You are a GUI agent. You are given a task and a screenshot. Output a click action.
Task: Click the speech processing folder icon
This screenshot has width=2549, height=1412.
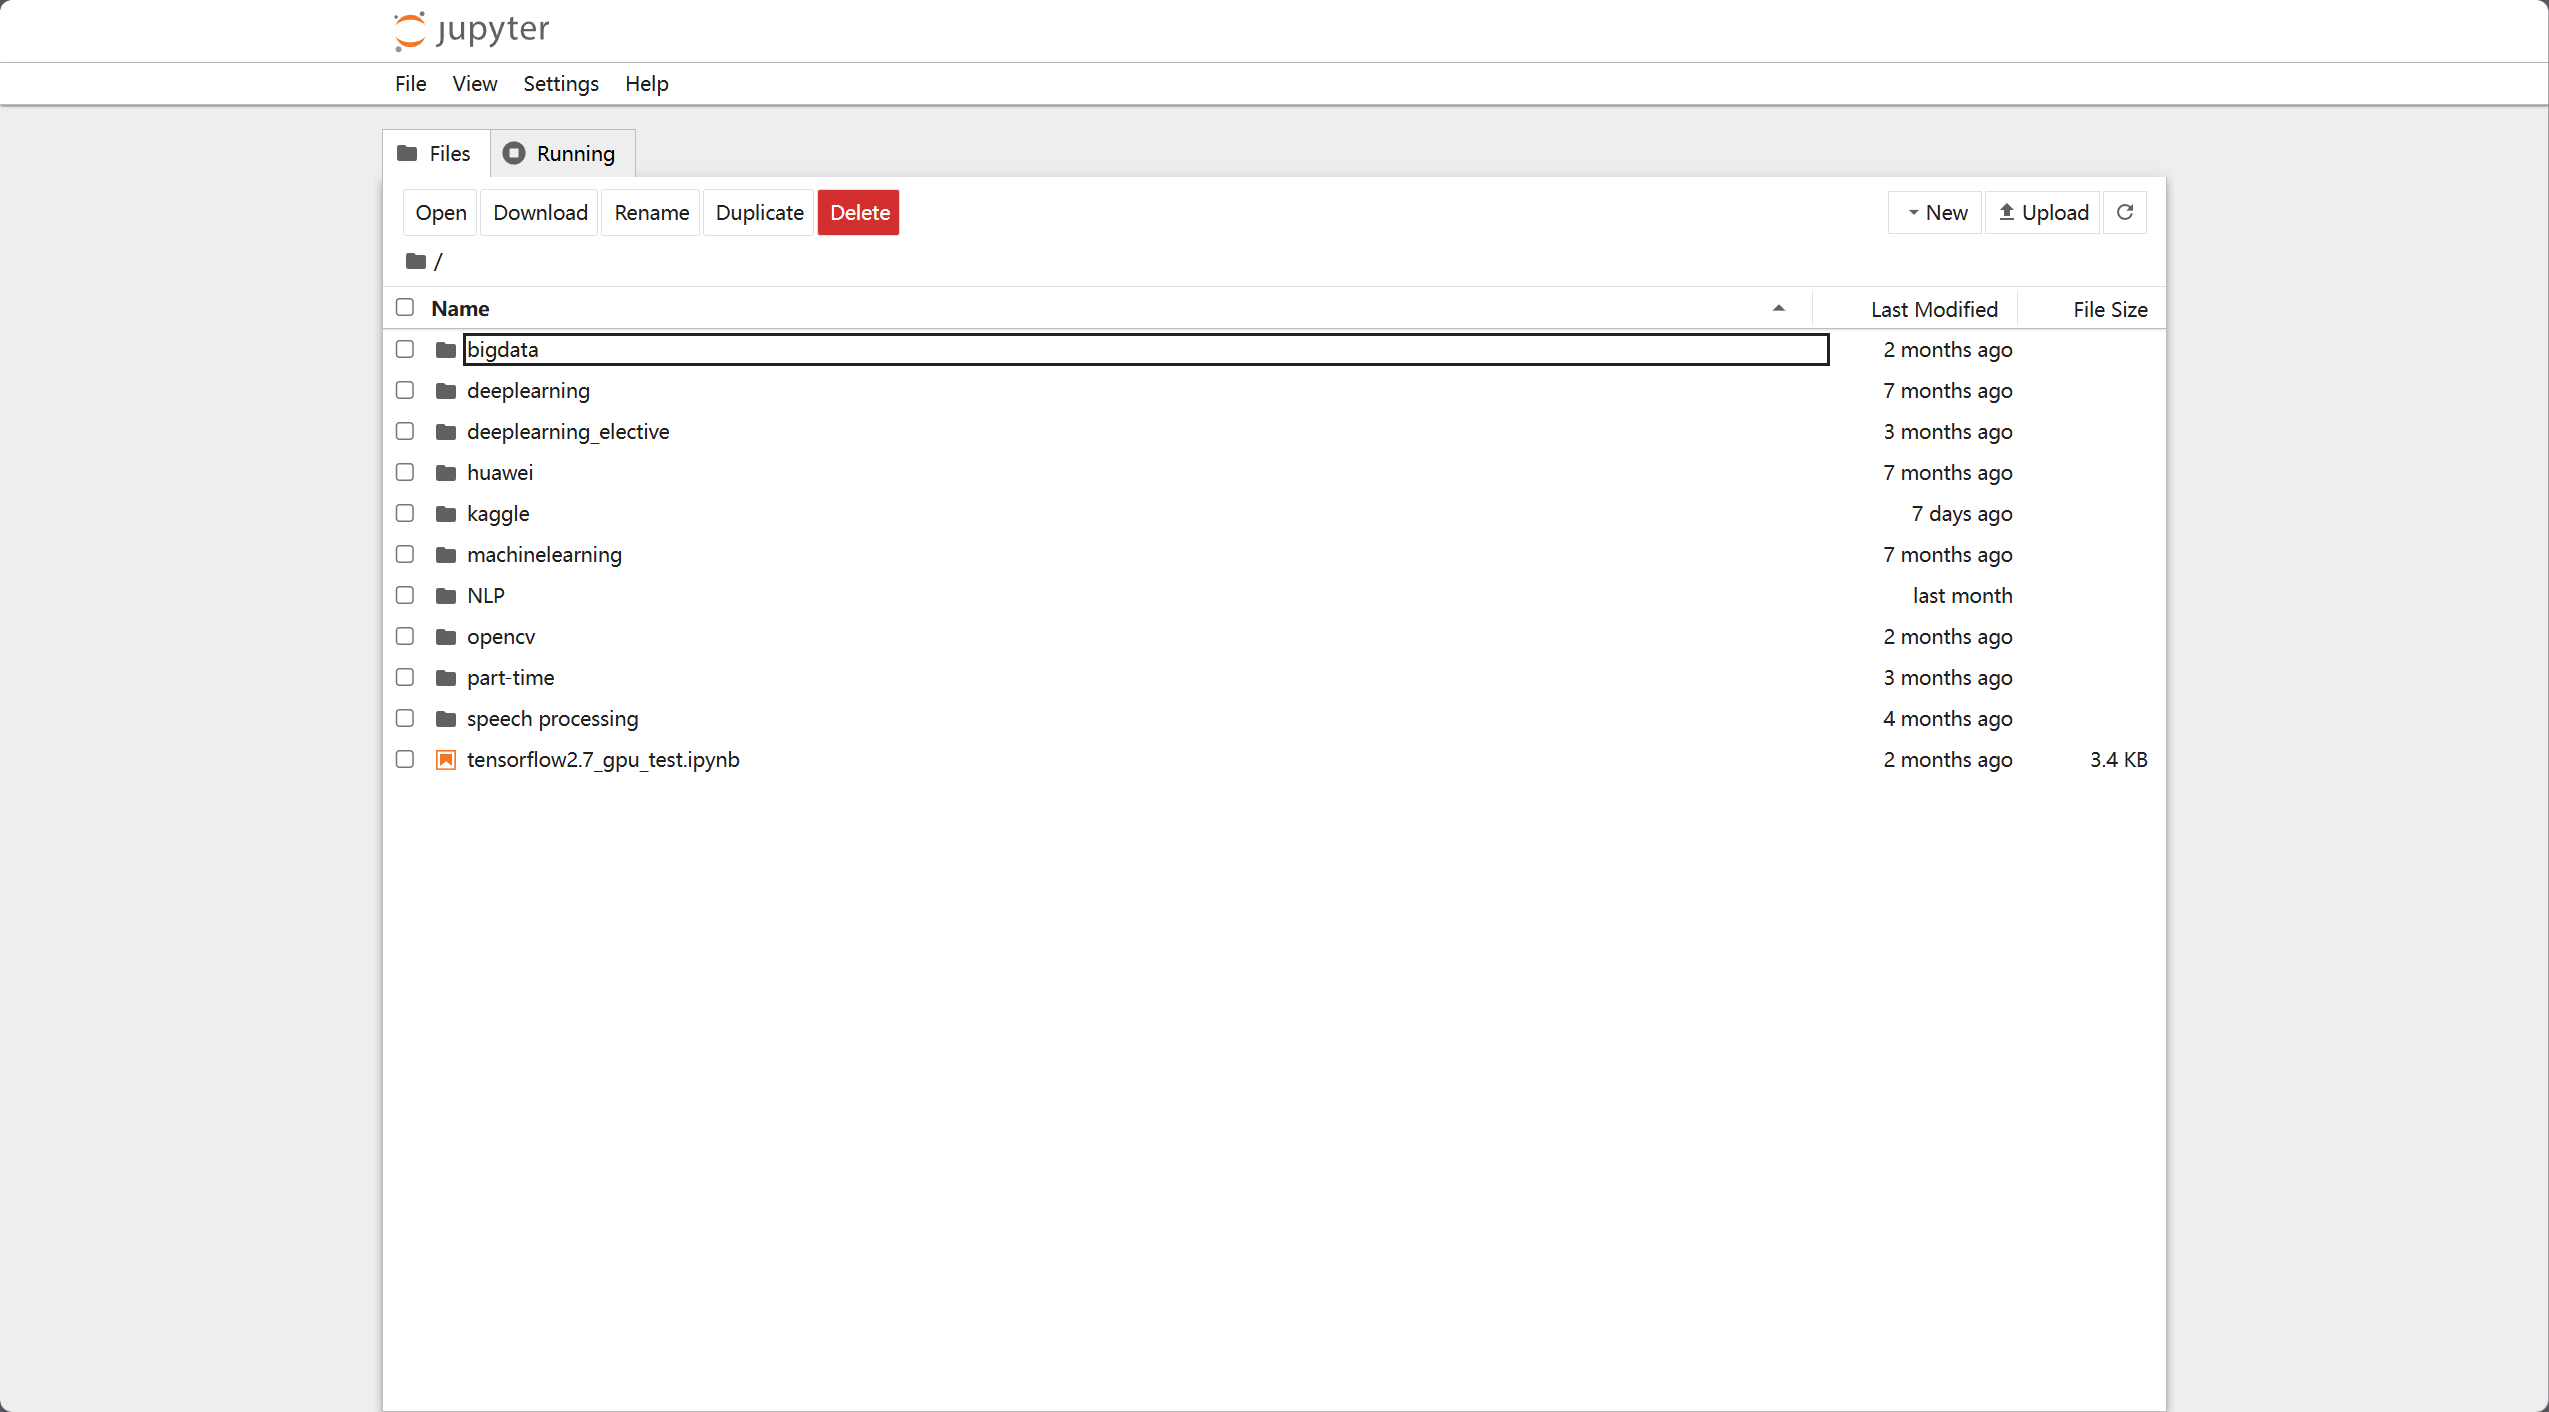coord(446,719)
